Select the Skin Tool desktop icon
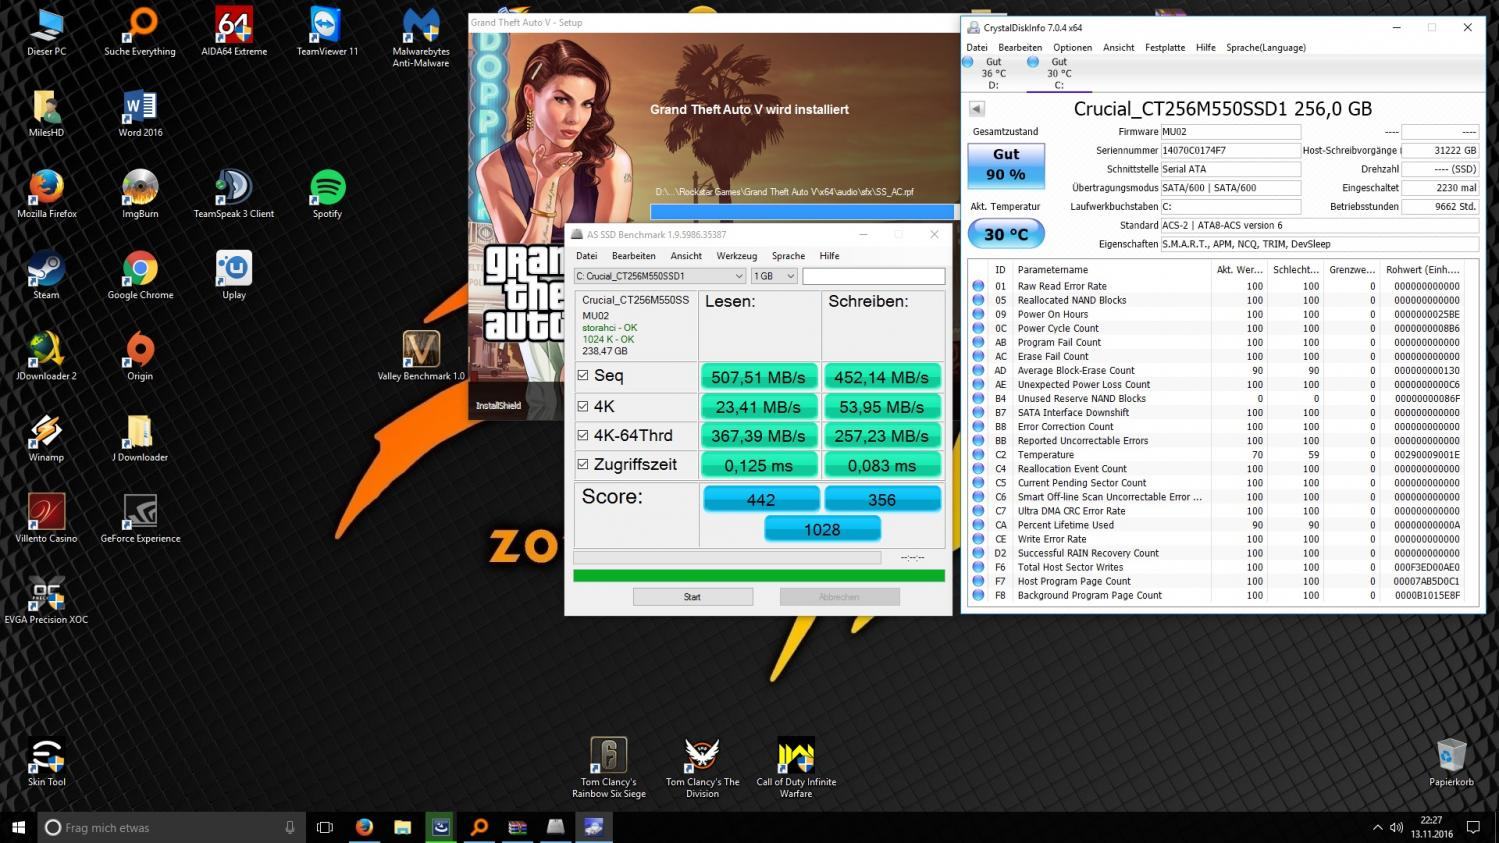This screenshot has width=1499, height=843. (x=46, y=763)
